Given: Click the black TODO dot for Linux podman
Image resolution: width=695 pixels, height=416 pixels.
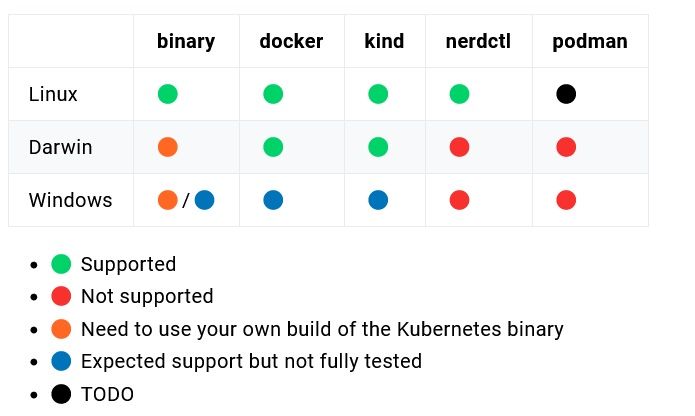Looking at the screenshot, I should click(x=566, y=94).
